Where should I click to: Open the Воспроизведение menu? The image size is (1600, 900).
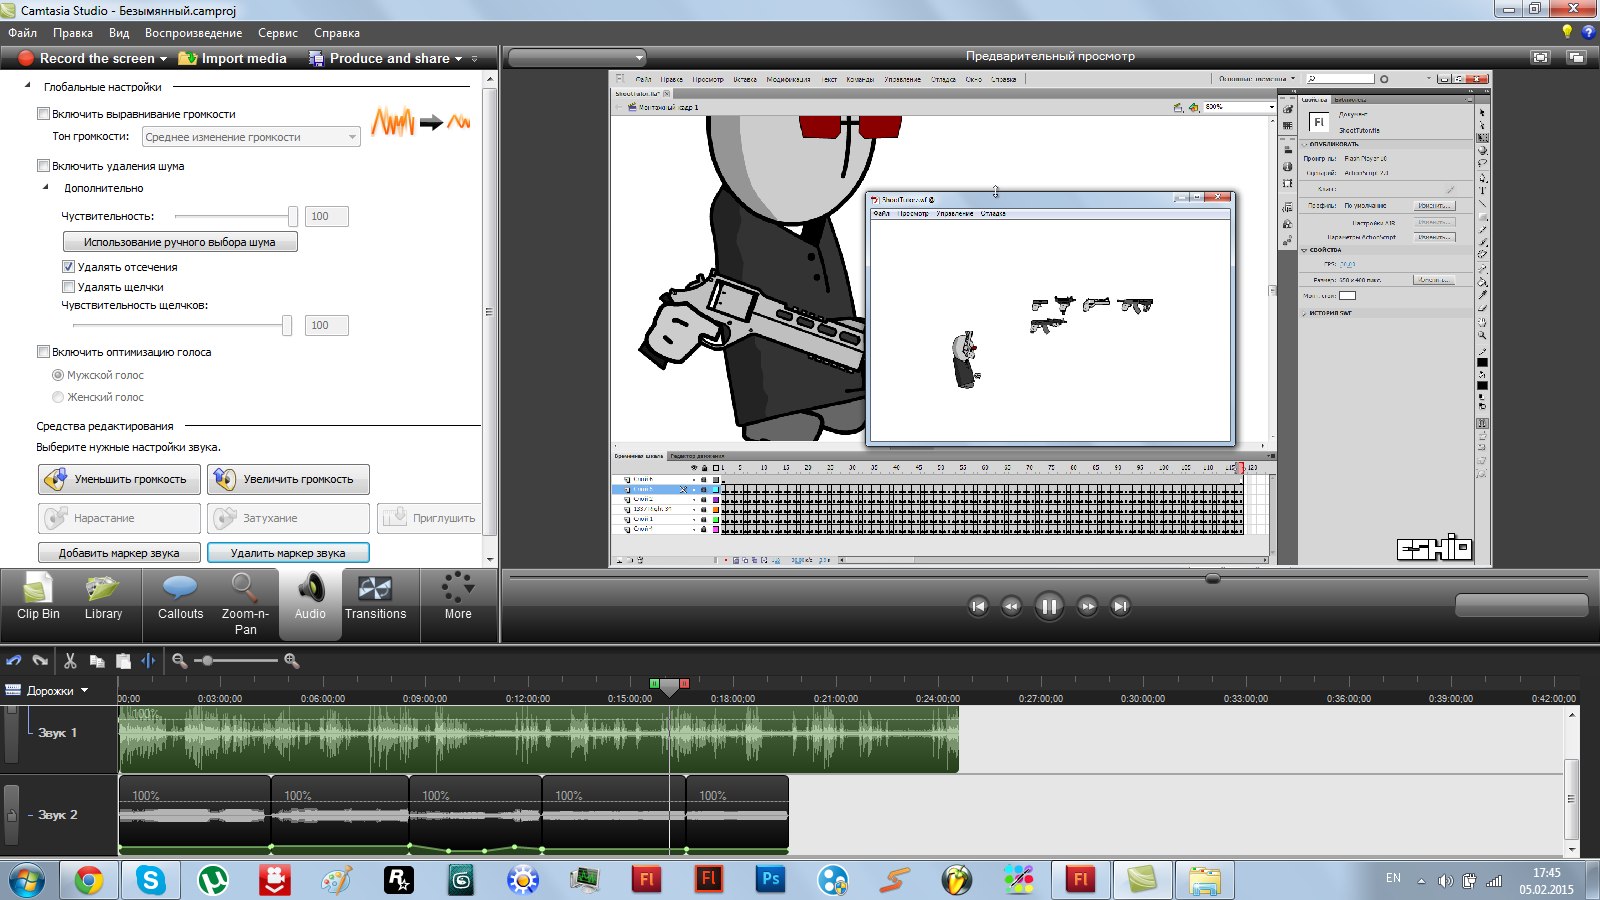point(193,33)
